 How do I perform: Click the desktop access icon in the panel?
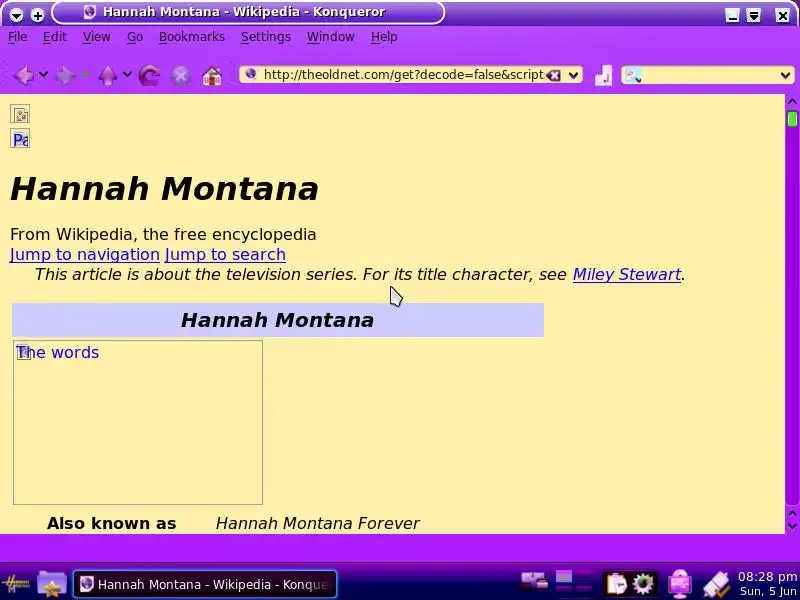pyautogui.click(x=534, y=582)
